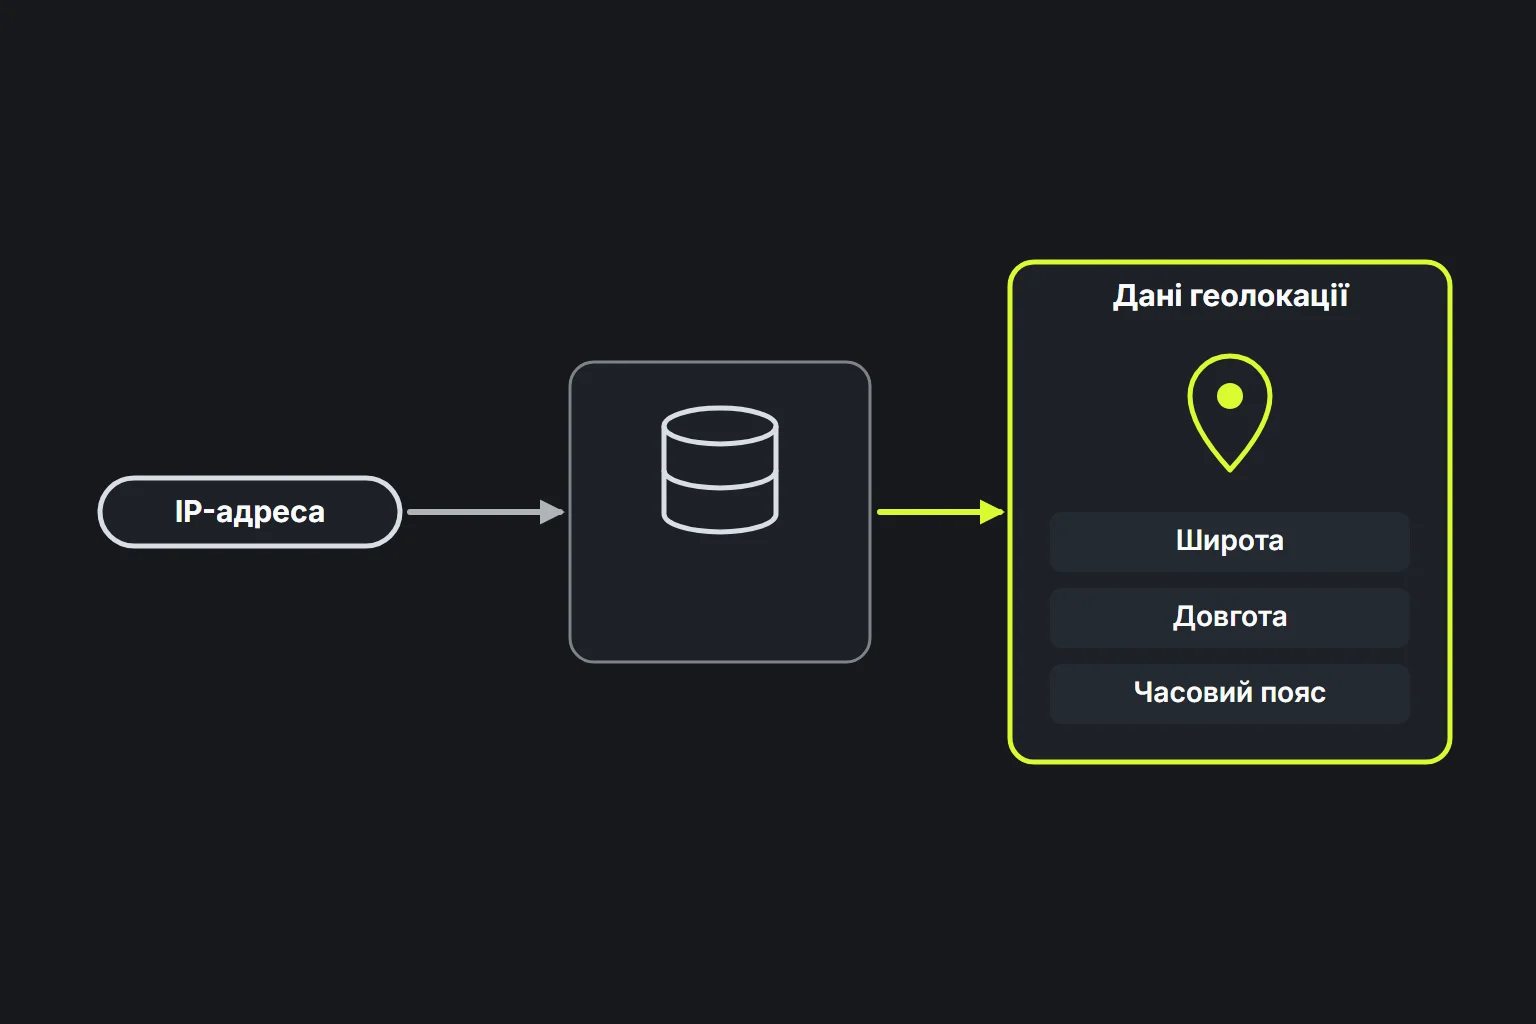Select the IP-адреса pill
The width and height of the screenshot is (1536, 1024).
(x=250, y=512)
